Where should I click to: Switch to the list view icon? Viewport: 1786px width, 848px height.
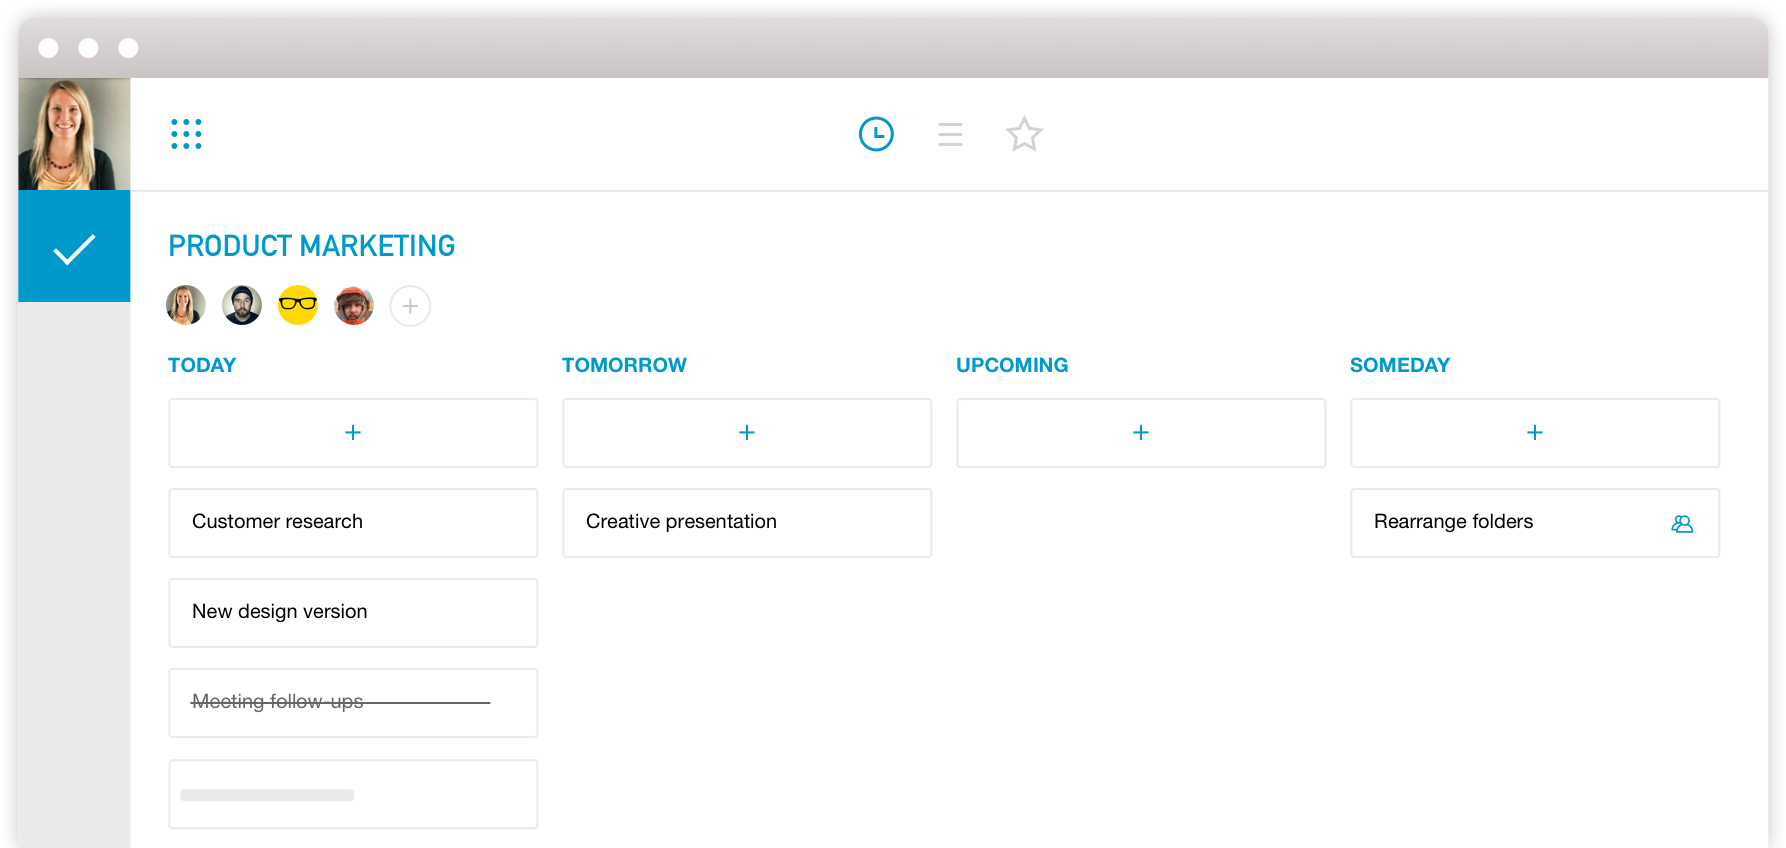pyautogui.click(x=950, y=134)
